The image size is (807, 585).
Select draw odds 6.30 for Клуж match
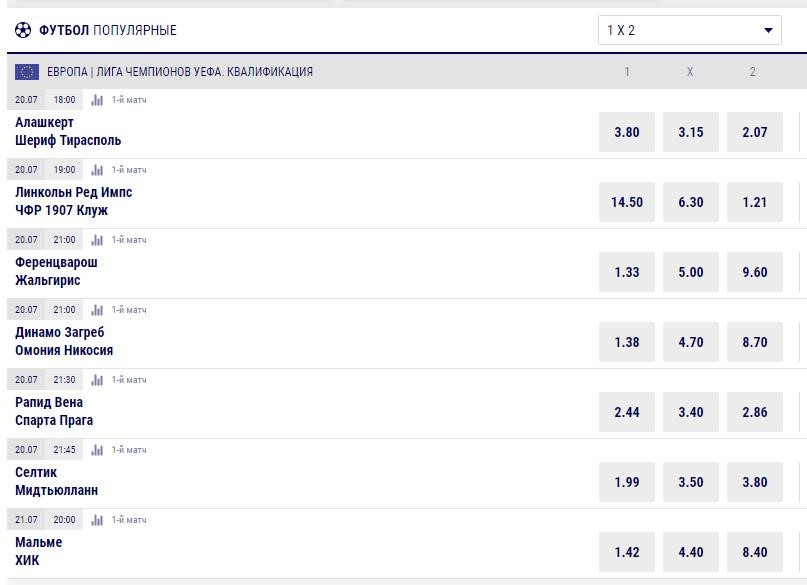click(691, 202)
